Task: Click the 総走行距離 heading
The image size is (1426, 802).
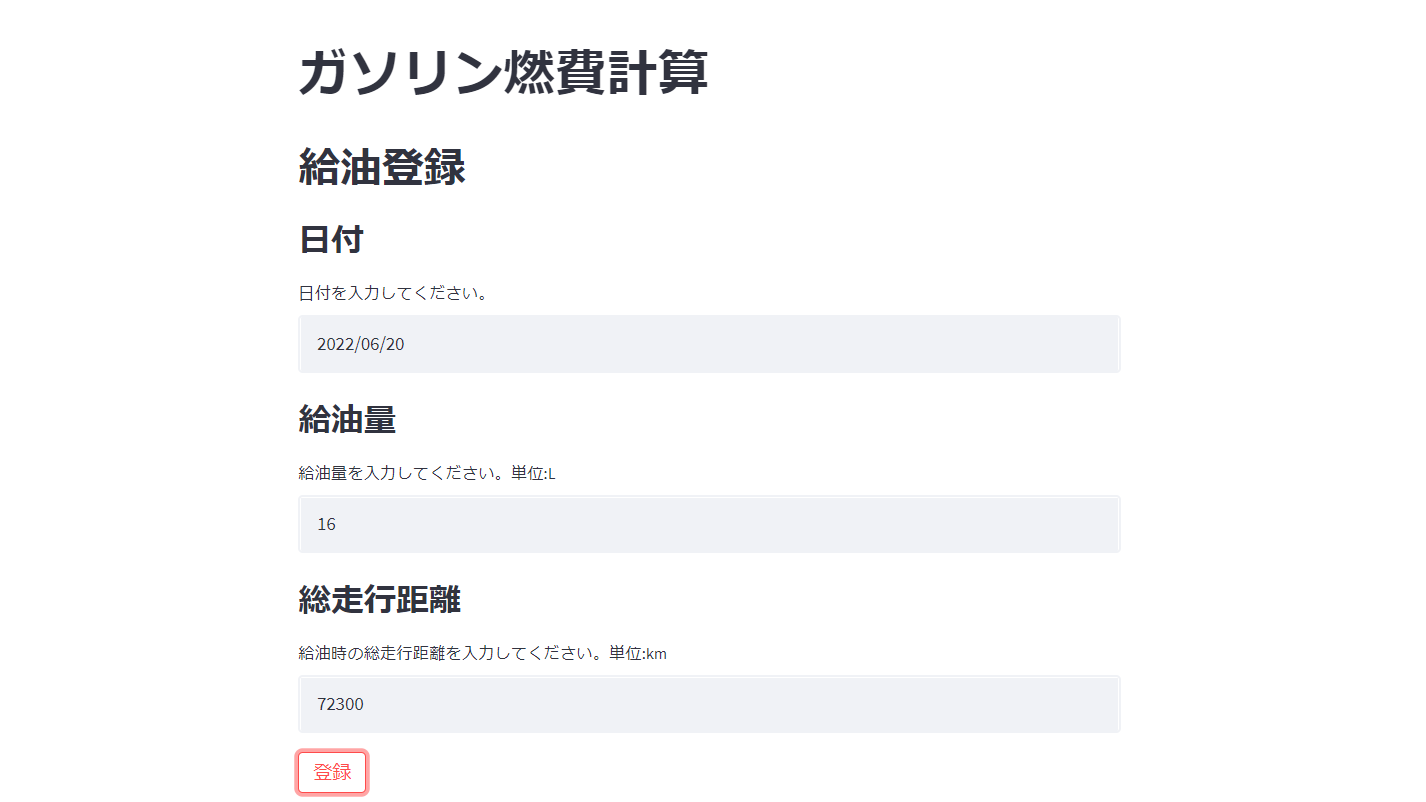Action: click(380, 600)
